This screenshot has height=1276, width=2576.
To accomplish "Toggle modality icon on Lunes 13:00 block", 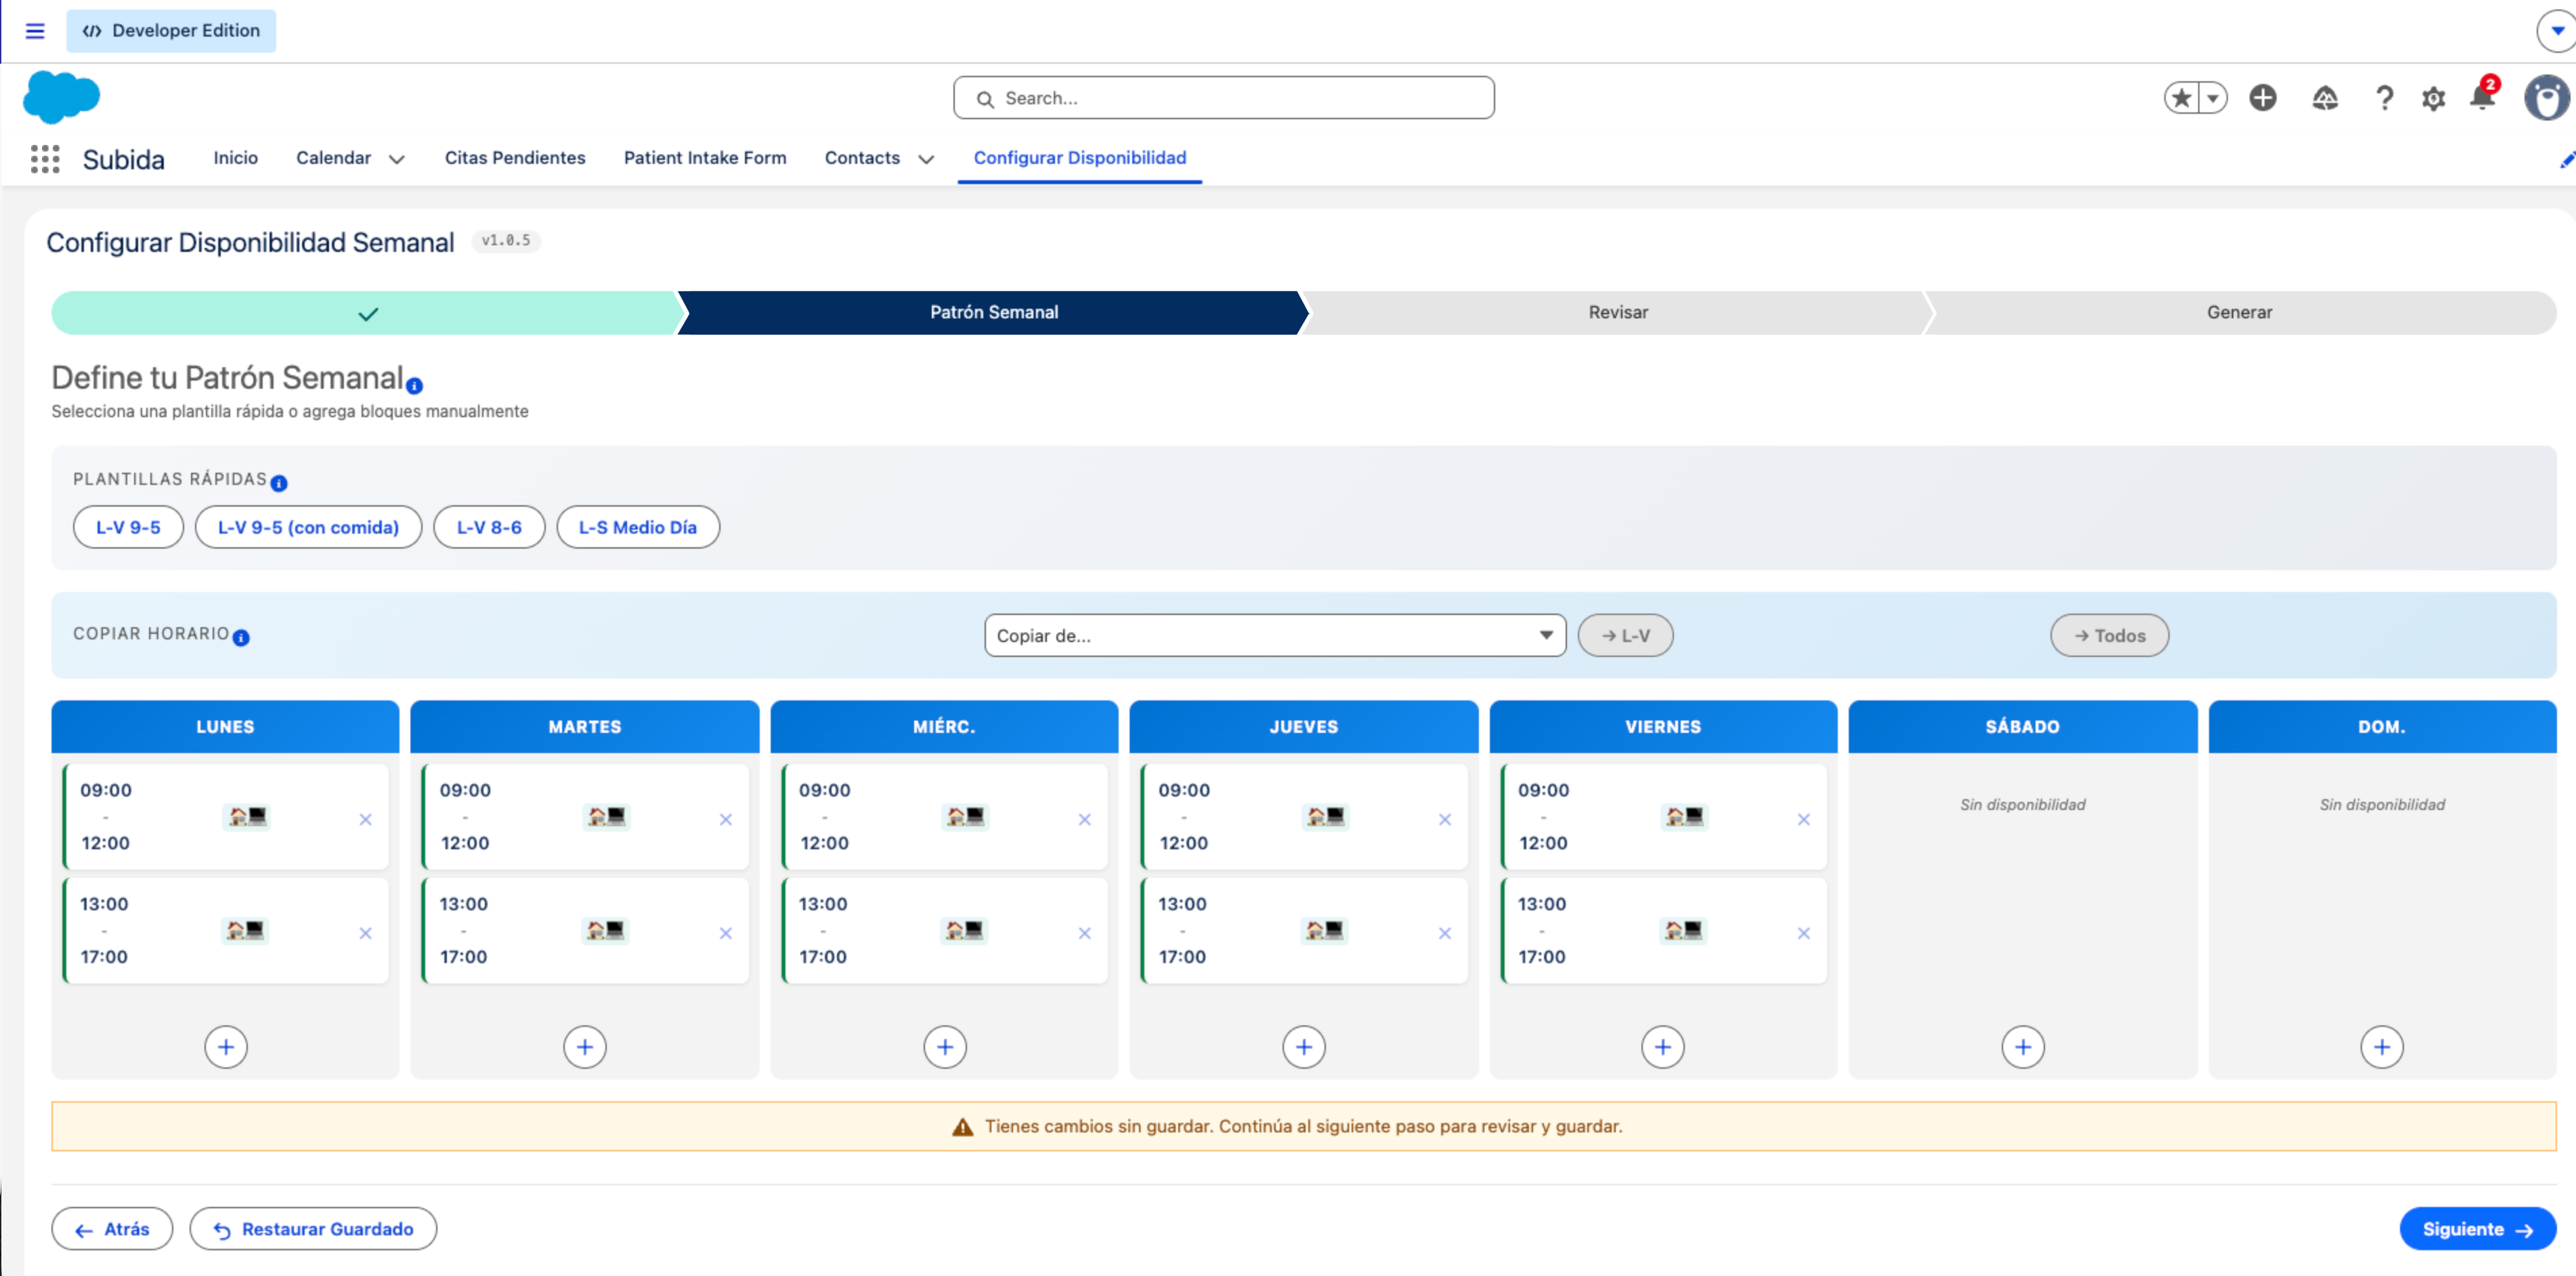I will click(x=245, y=931).
